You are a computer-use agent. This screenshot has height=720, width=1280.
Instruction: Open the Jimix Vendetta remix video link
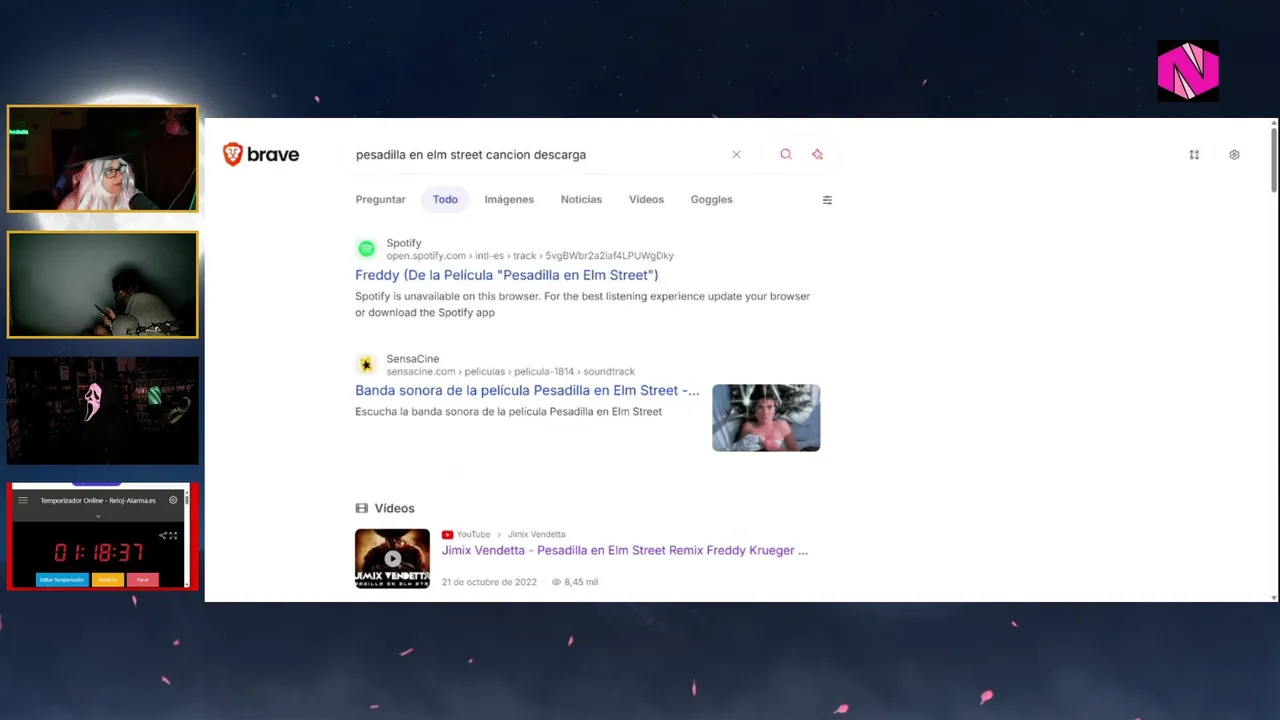coord(625,550)
